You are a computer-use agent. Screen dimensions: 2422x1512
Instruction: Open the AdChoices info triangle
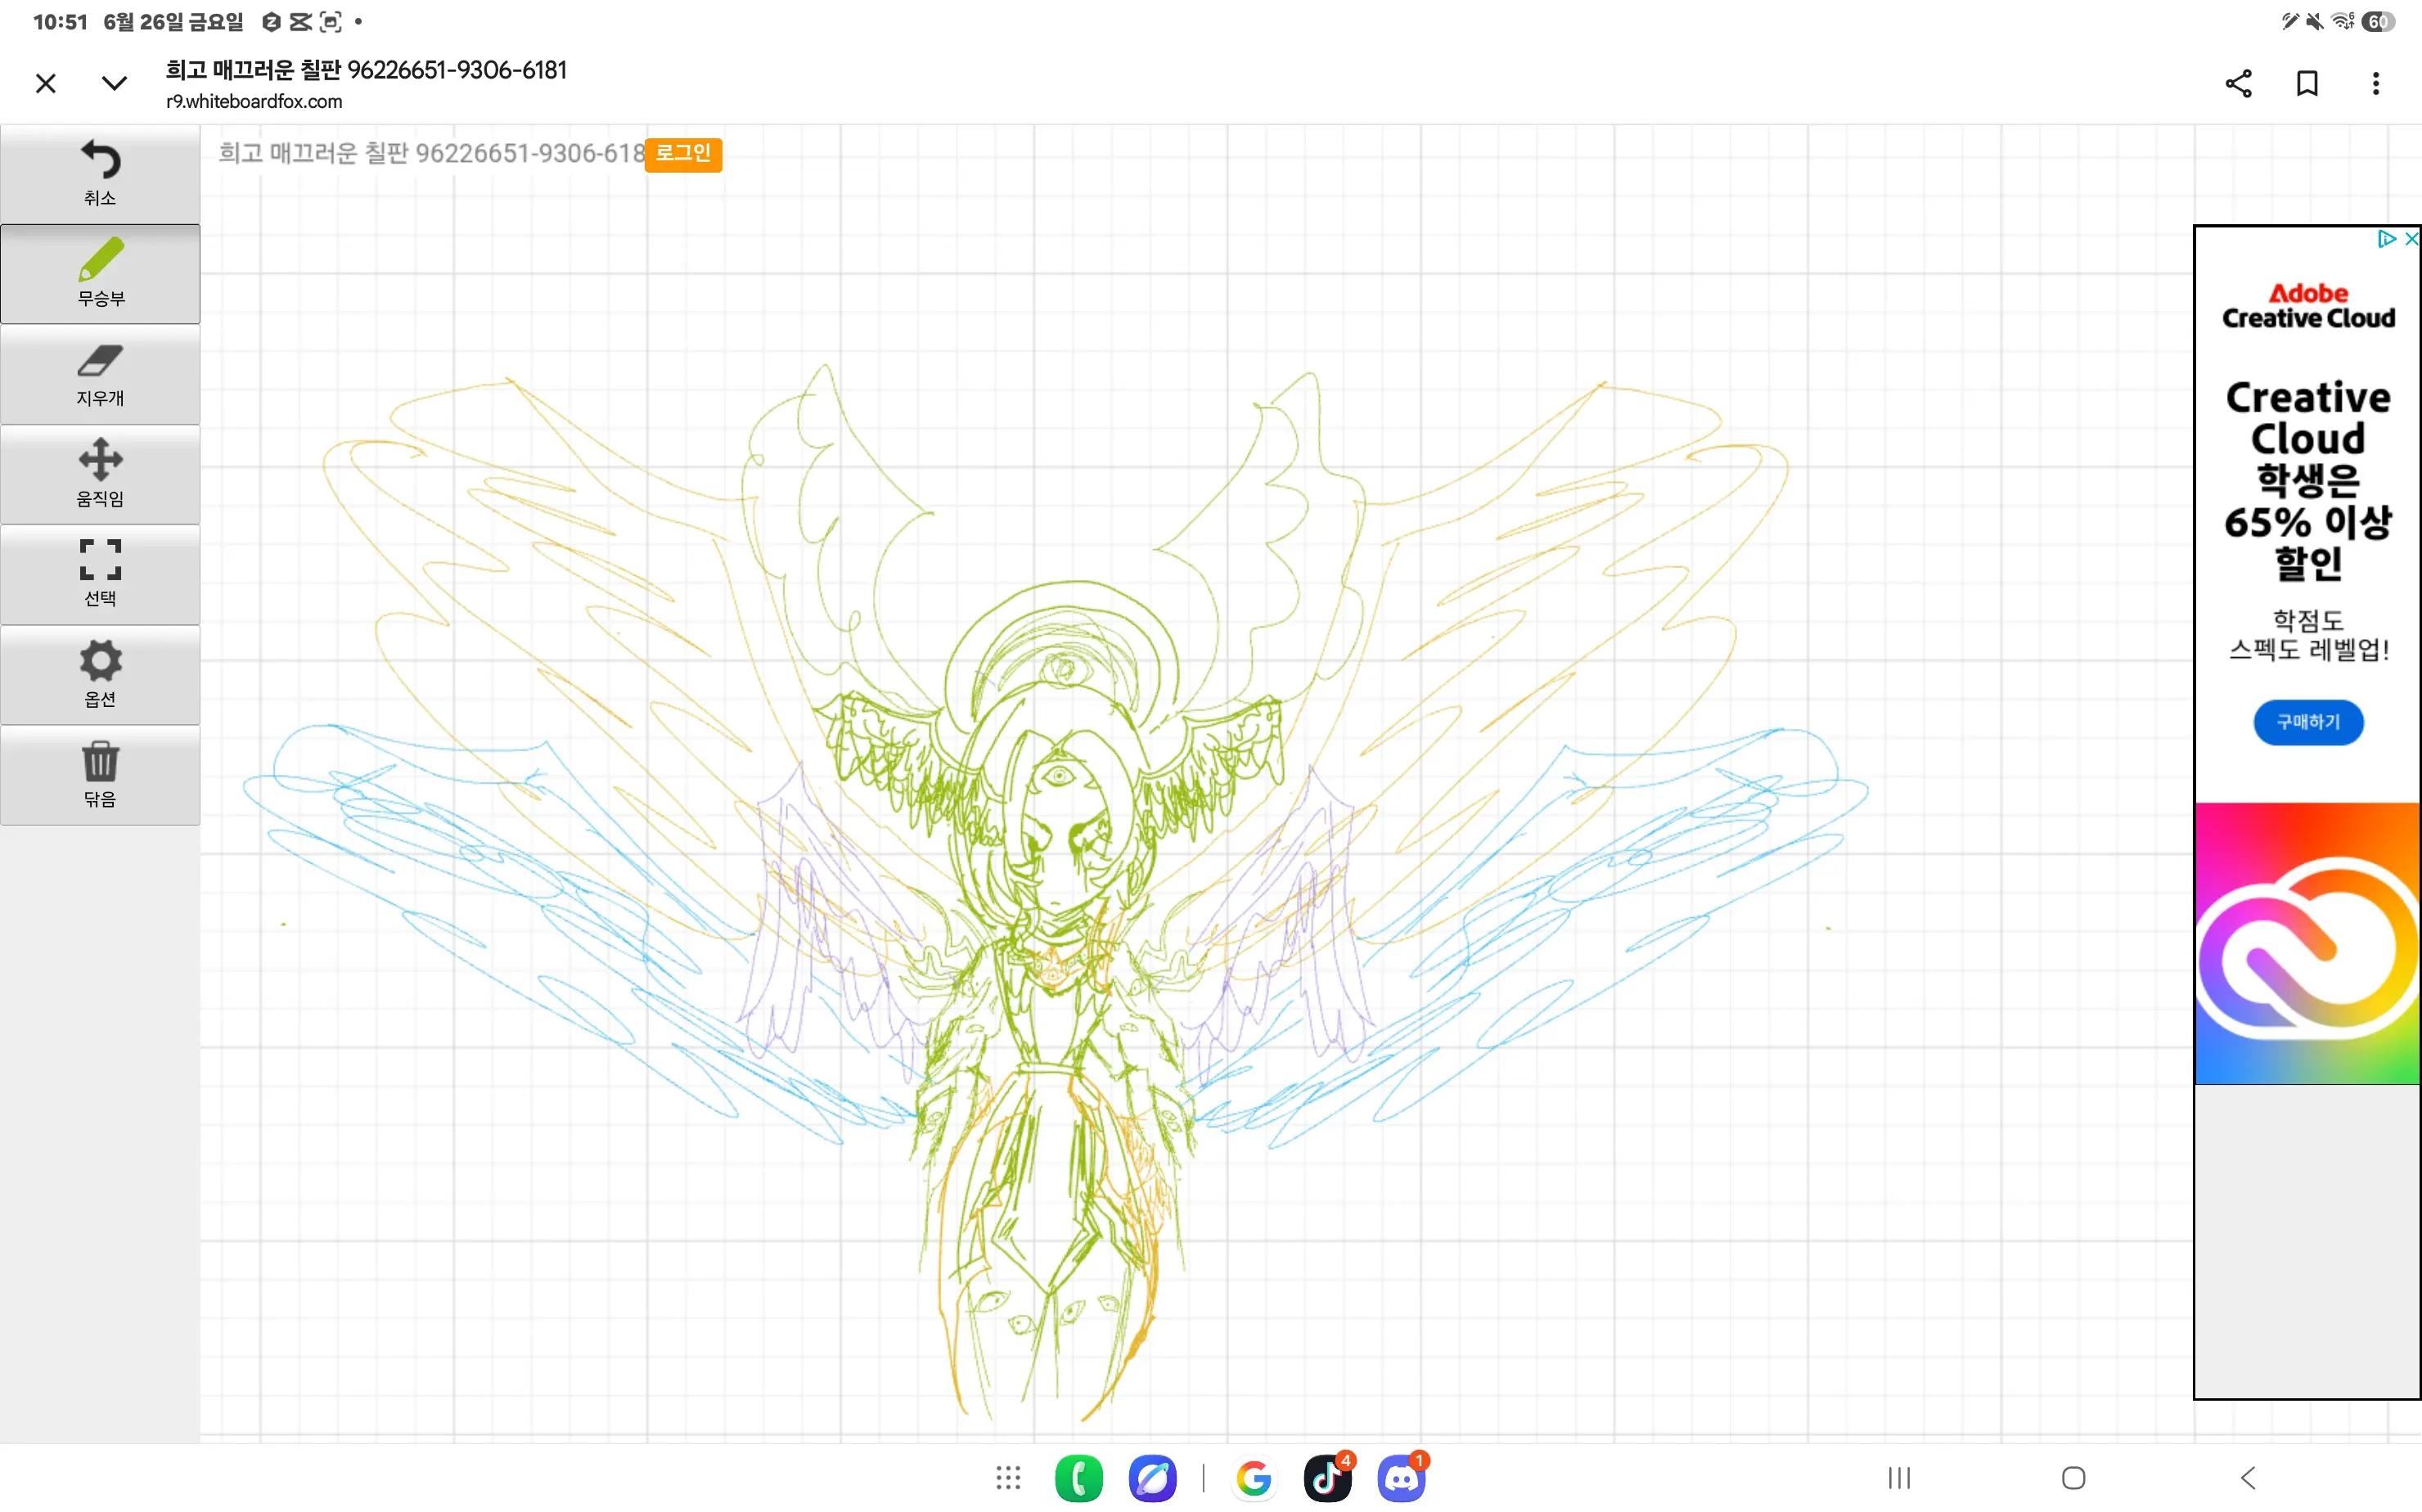click(2387, 239)
